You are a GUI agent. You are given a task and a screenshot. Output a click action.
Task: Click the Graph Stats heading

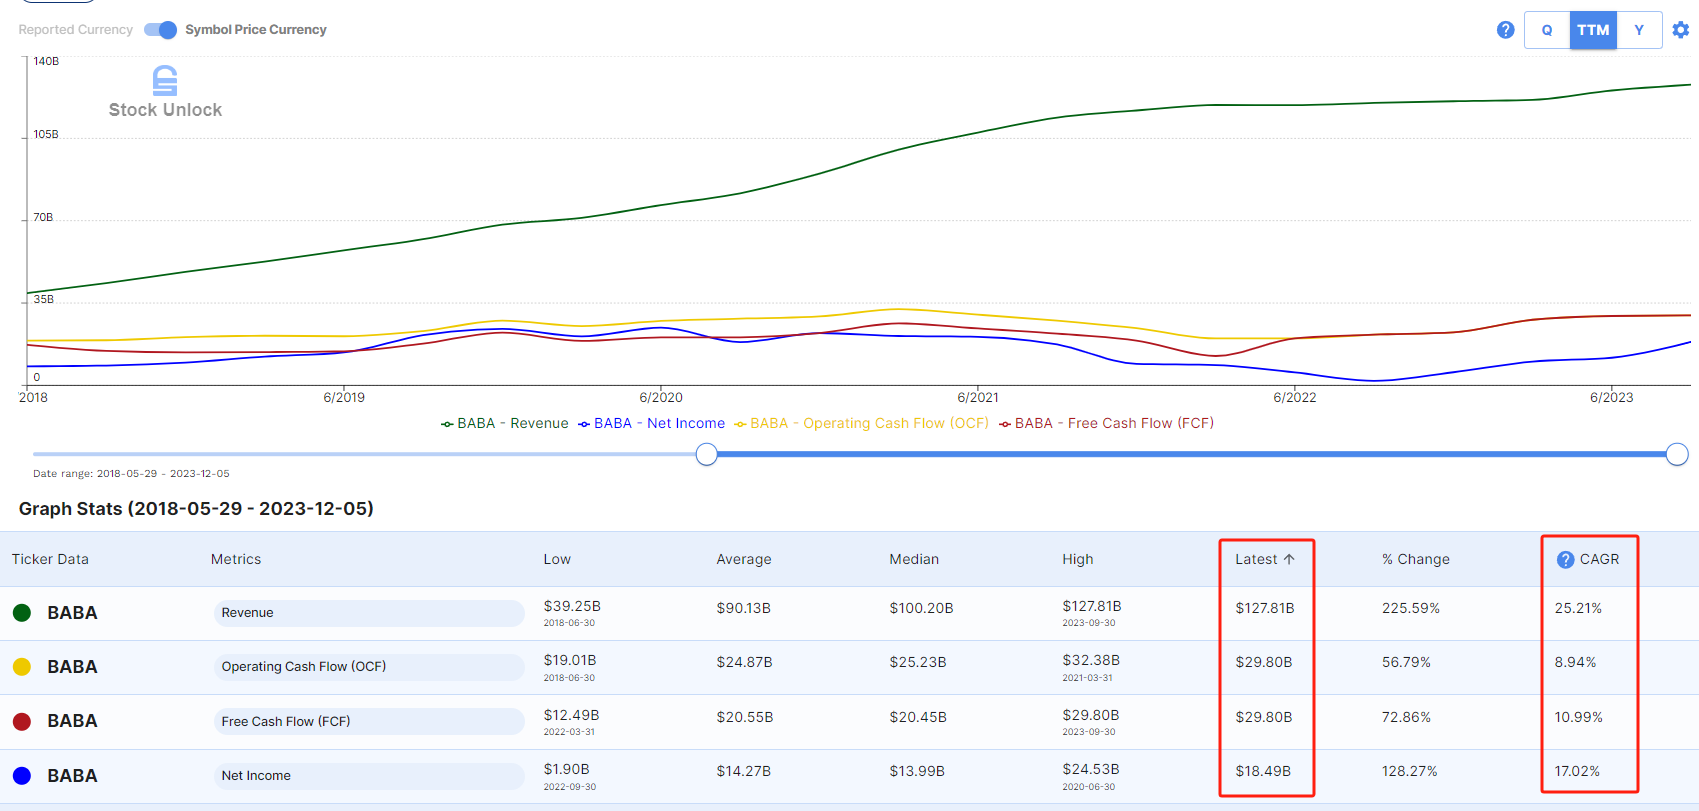[196, 508]
